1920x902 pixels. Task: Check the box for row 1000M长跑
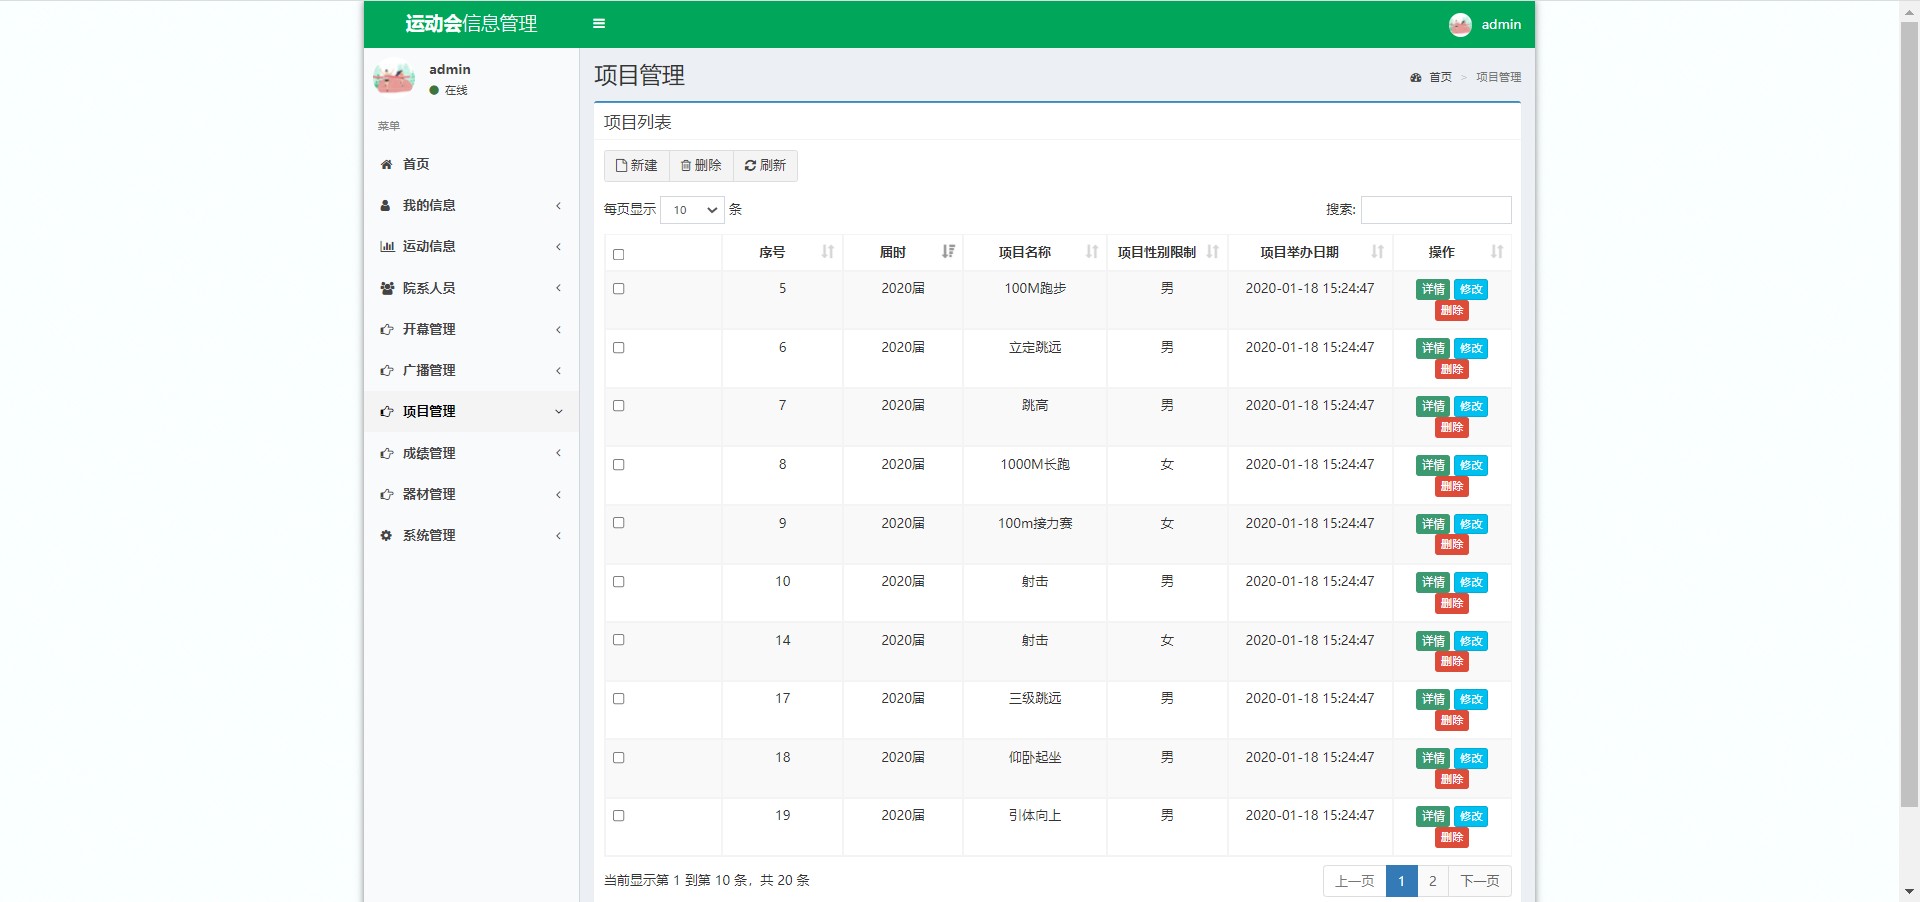coord(619,464)
